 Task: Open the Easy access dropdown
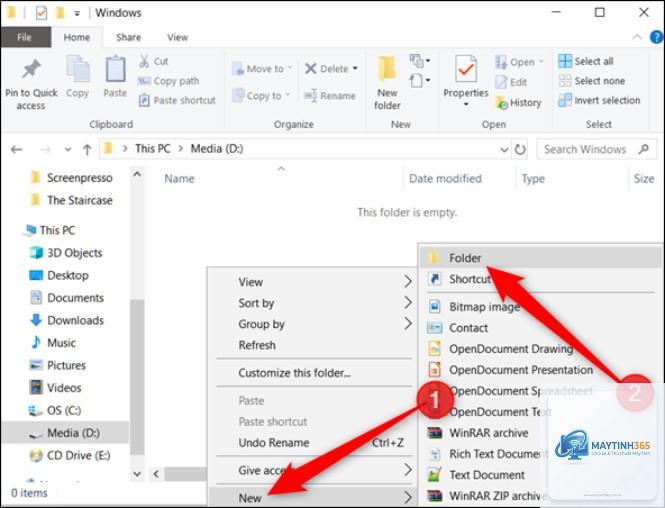point(419,80)
